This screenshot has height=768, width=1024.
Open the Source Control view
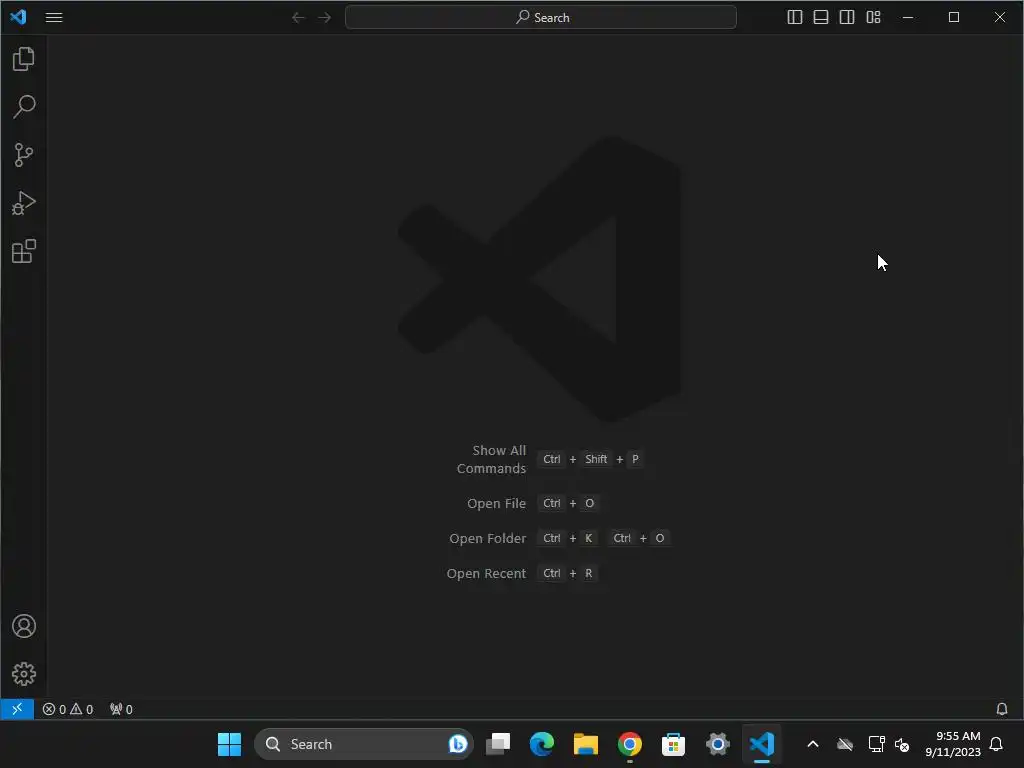[24, 155]
